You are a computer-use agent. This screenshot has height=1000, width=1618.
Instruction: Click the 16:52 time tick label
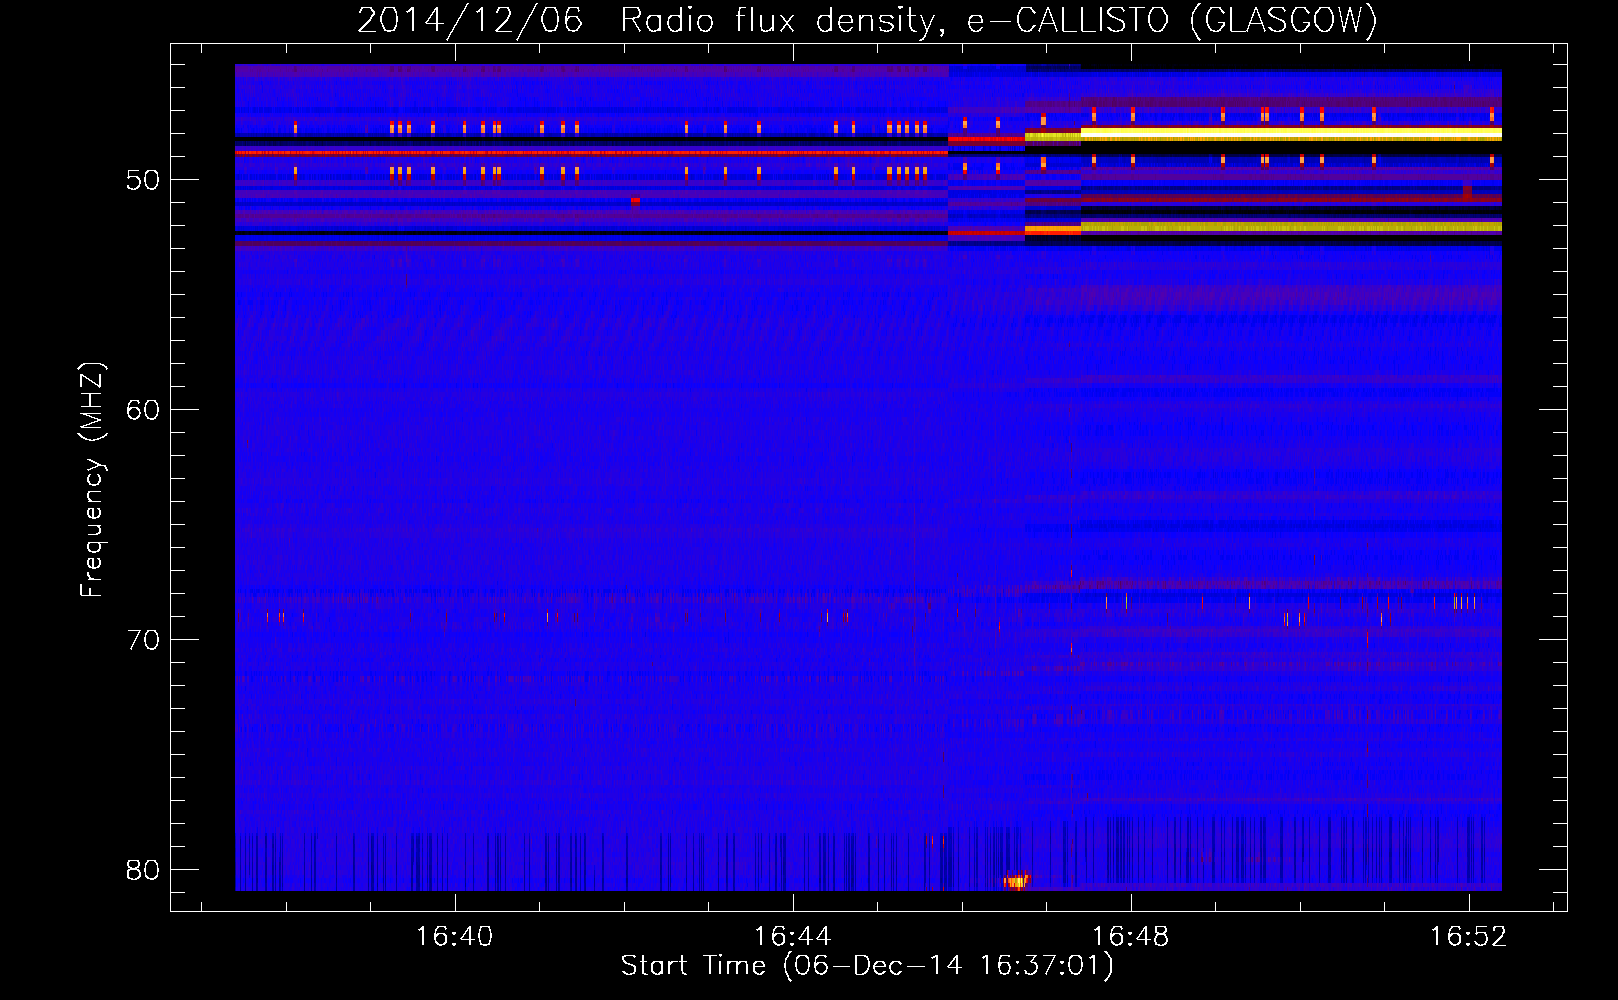(1469, 937)
